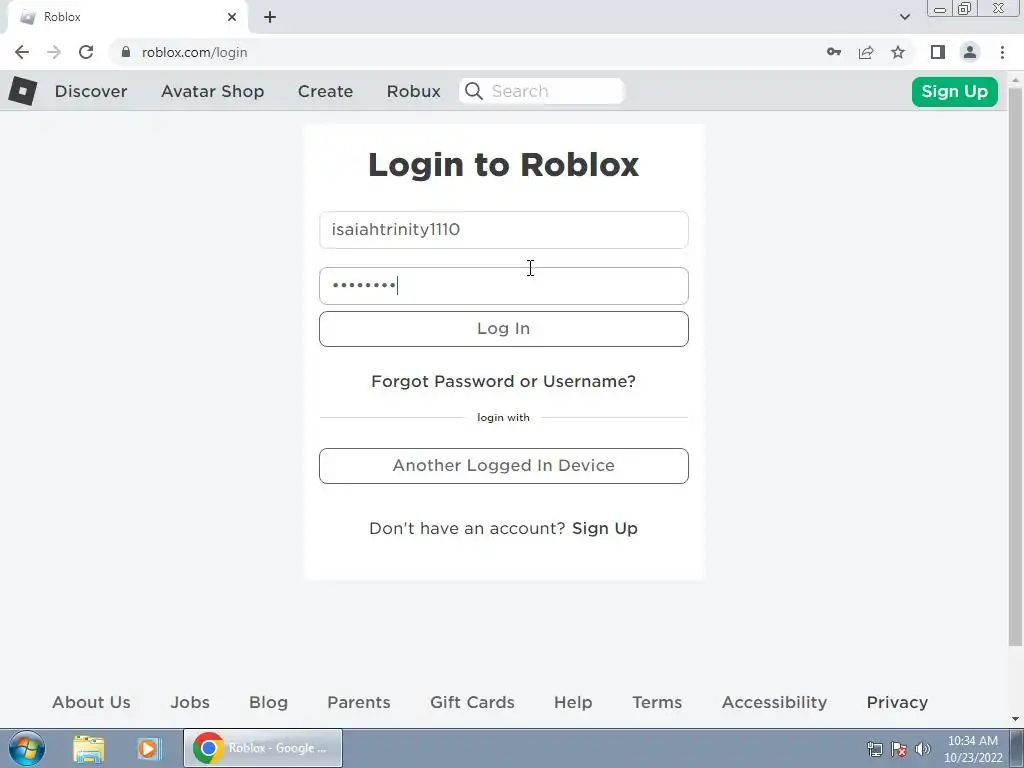Click the Log In button
1024x768 pixels.
504,328
